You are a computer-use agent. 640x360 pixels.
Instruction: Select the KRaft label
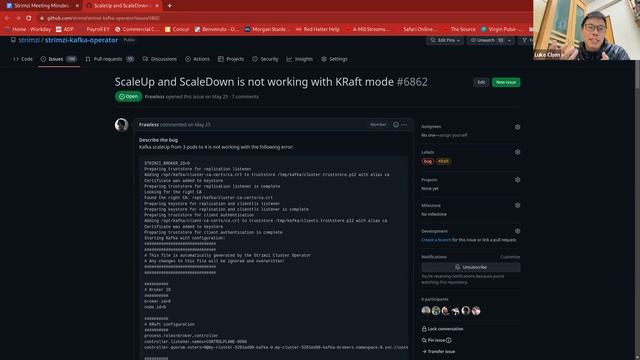point(443,161)
